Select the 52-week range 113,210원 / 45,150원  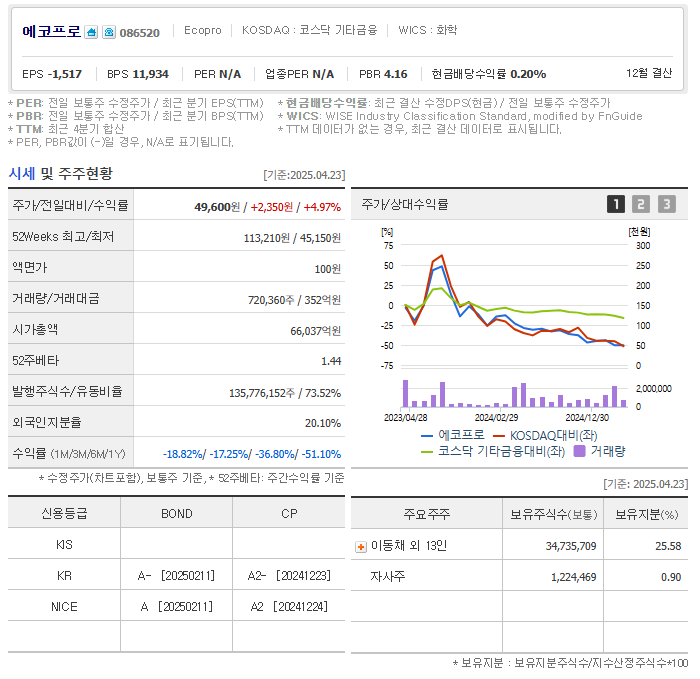[292, 238]
